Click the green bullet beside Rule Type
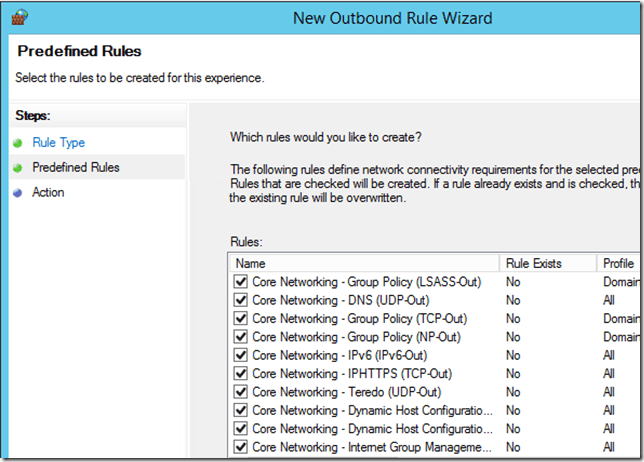The height and width of the screenshot is (462, 644). [17, 143]
